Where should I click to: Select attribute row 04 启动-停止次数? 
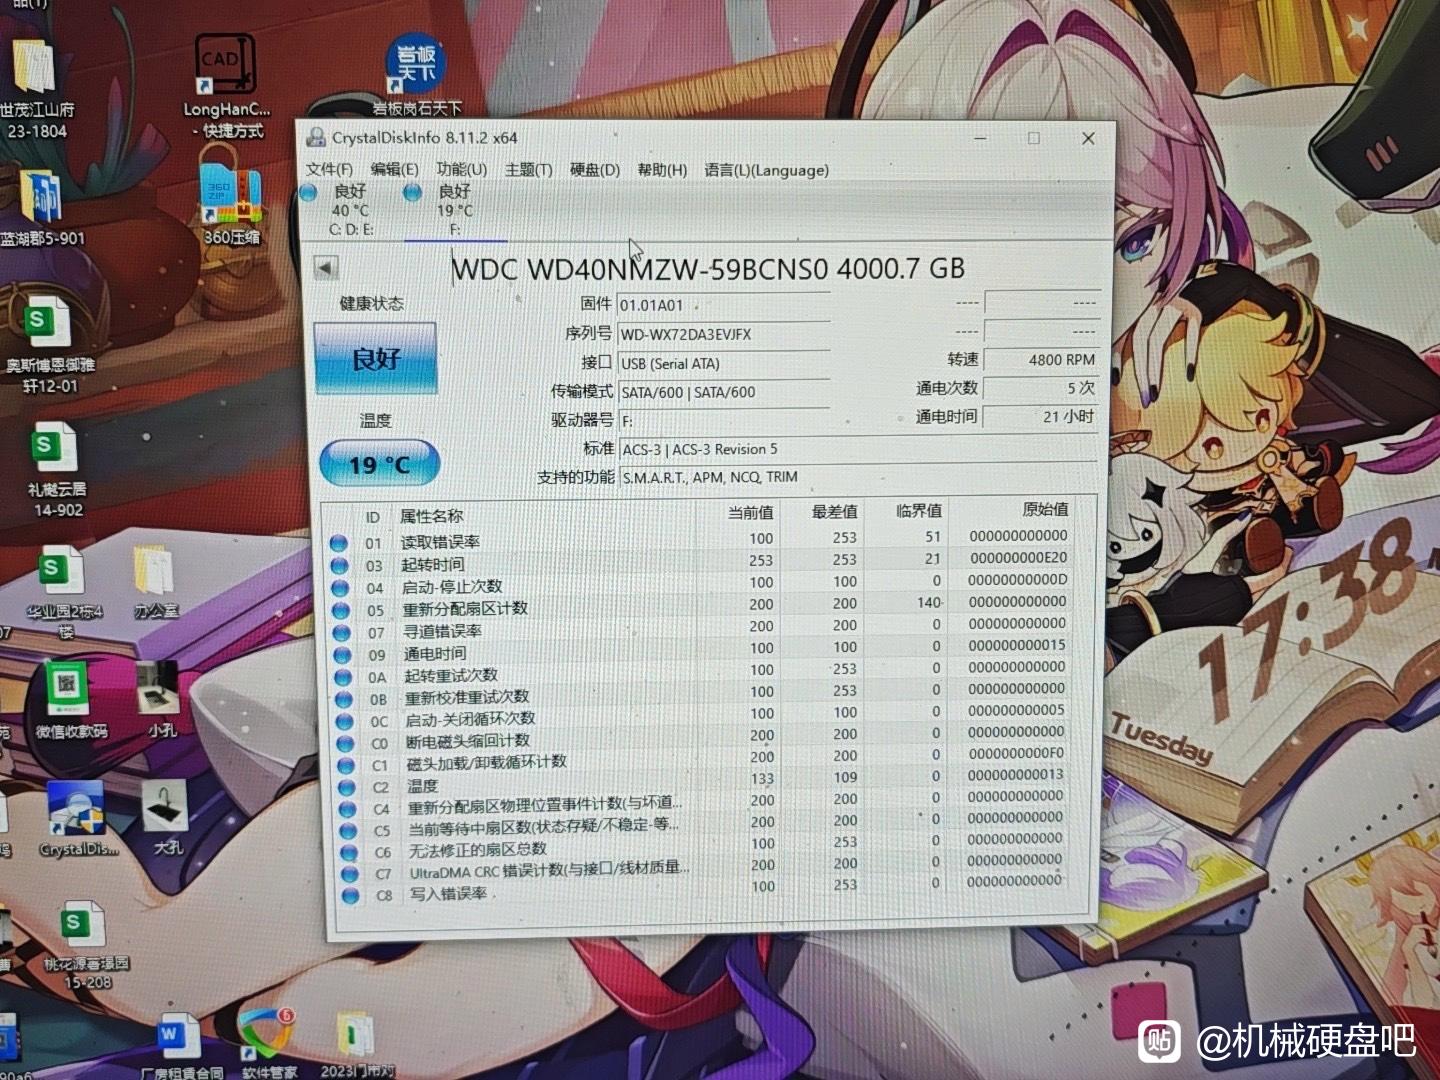coord(700,585)
